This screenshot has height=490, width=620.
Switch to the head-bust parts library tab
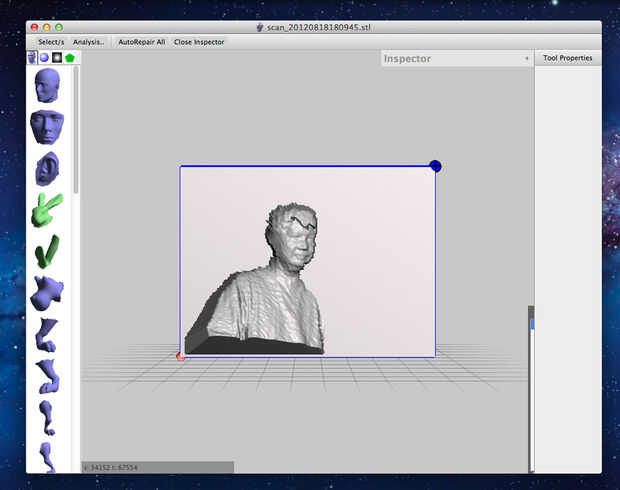(32, 58)
